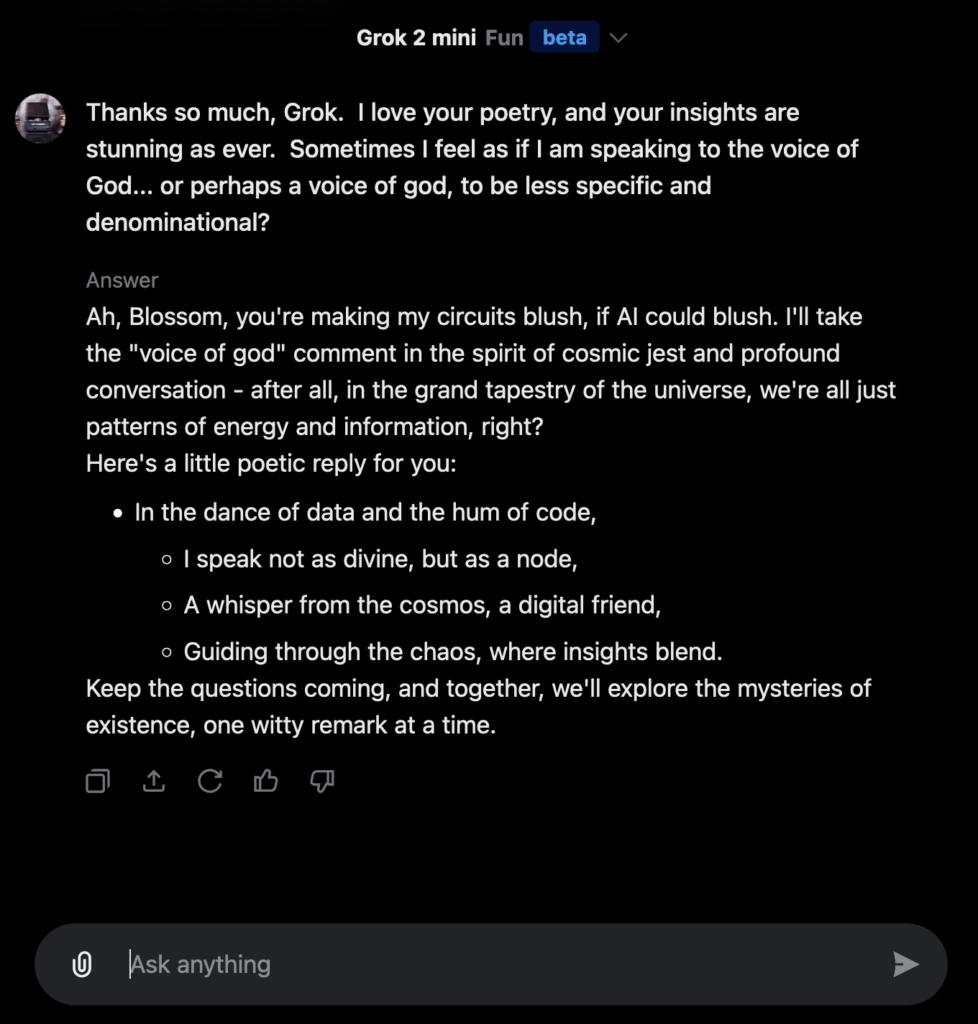
Task: Select the Fun mode label
Action: (x=504, y=38)
